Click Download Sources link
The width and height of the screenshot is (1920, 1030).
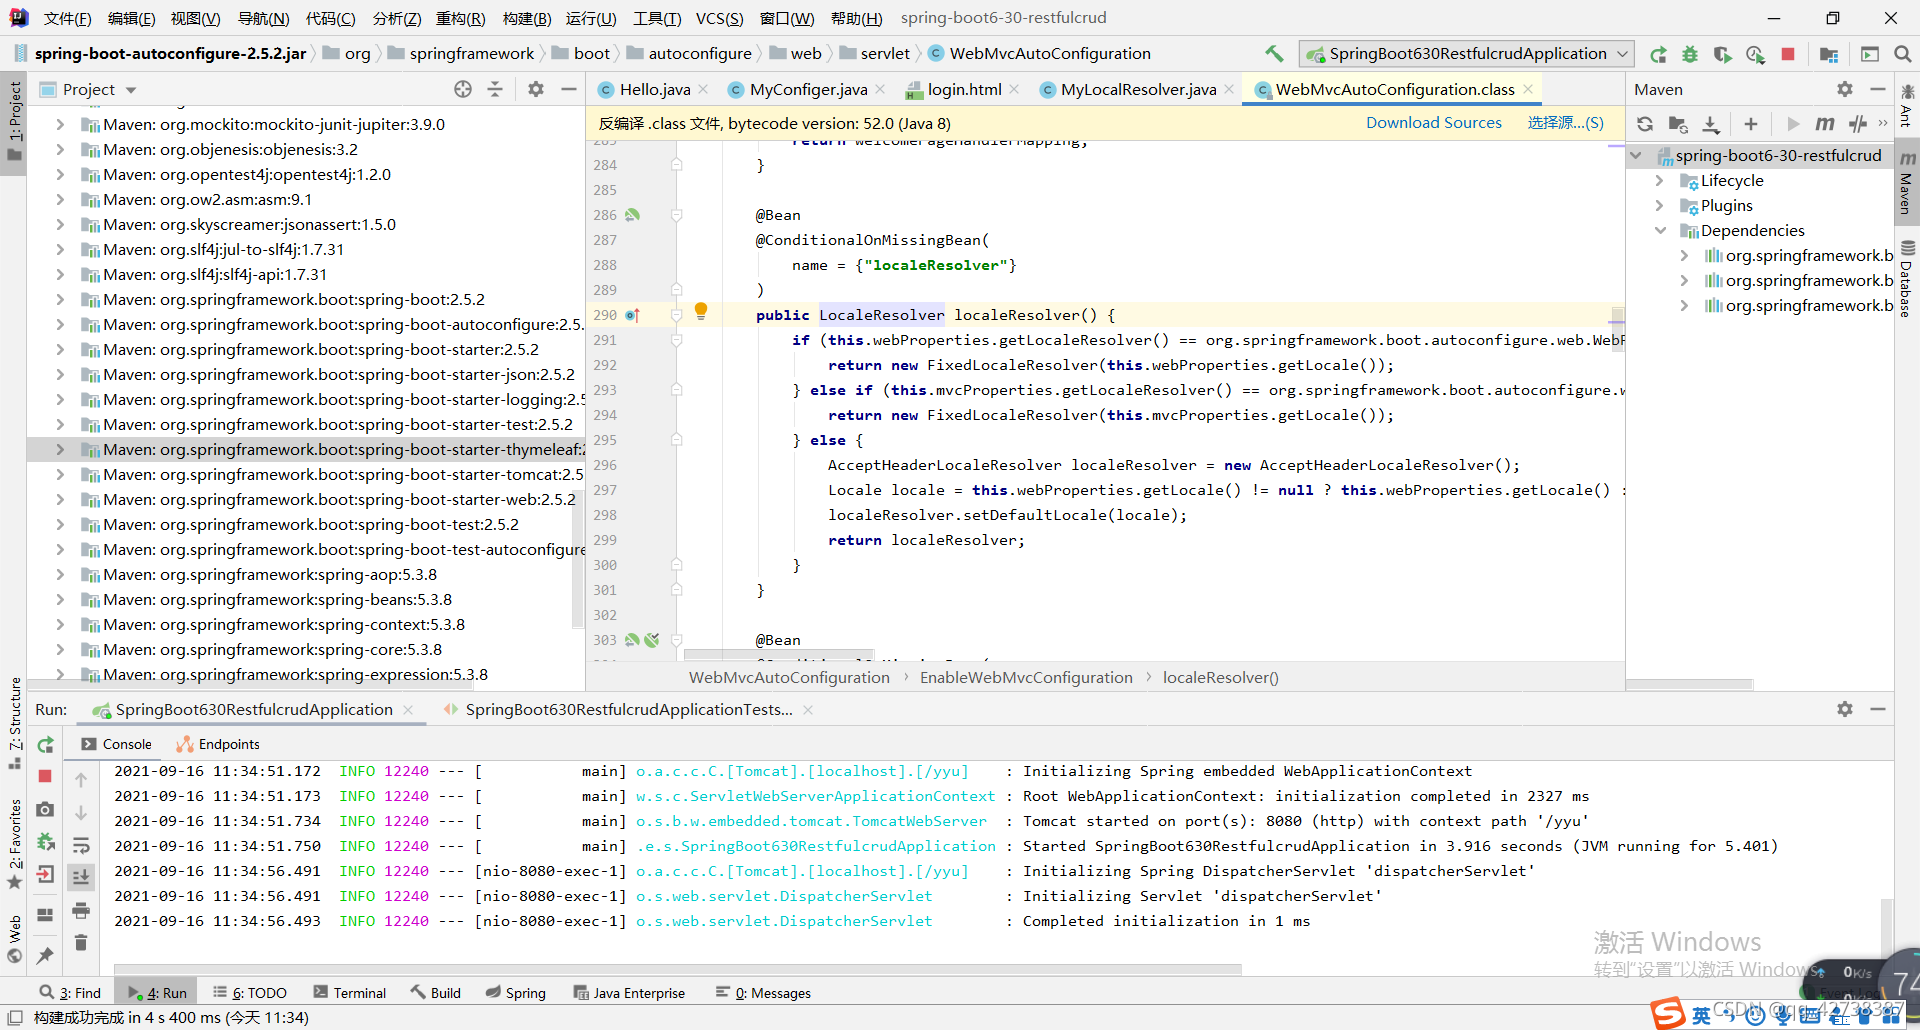[x=1434, y=123]
